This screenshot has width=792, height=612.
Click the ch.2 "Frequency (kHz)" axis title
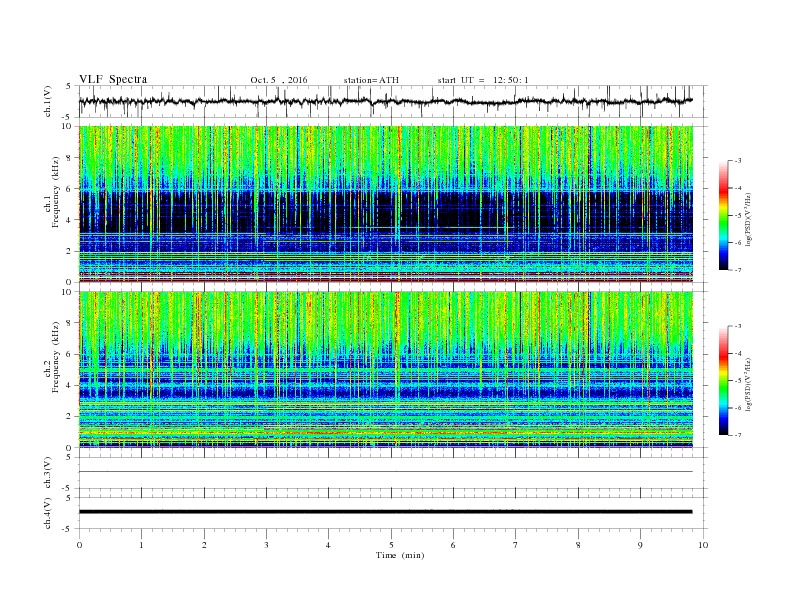click(56, 357)
